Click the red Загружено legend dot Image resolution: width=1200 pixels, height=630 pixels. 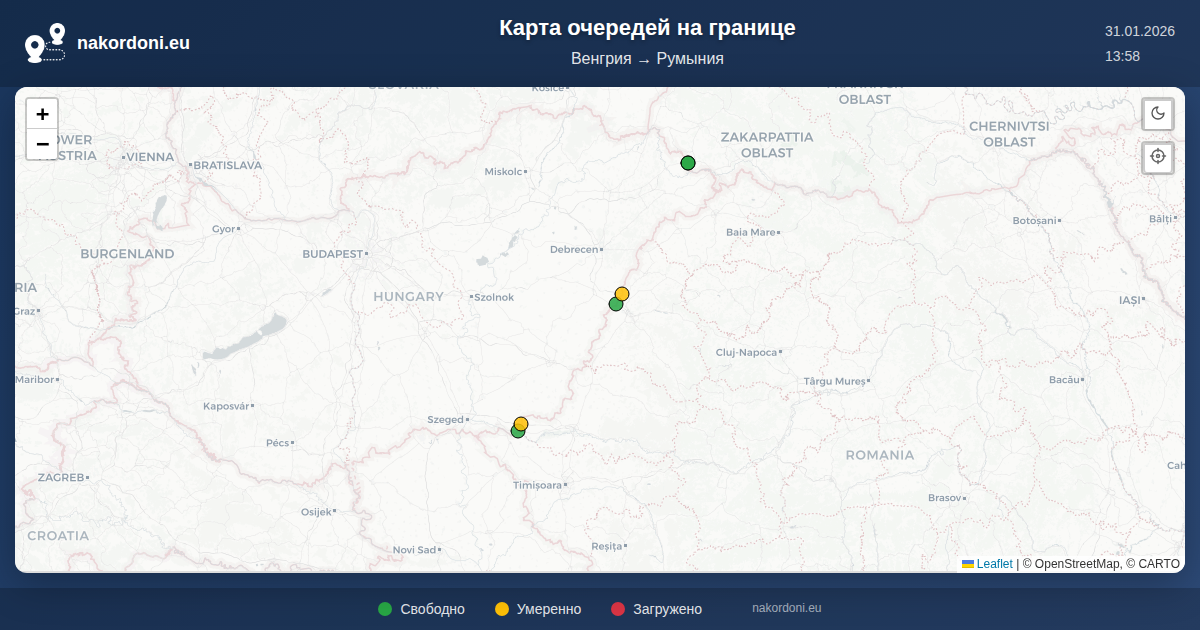(x=618, y=609)
